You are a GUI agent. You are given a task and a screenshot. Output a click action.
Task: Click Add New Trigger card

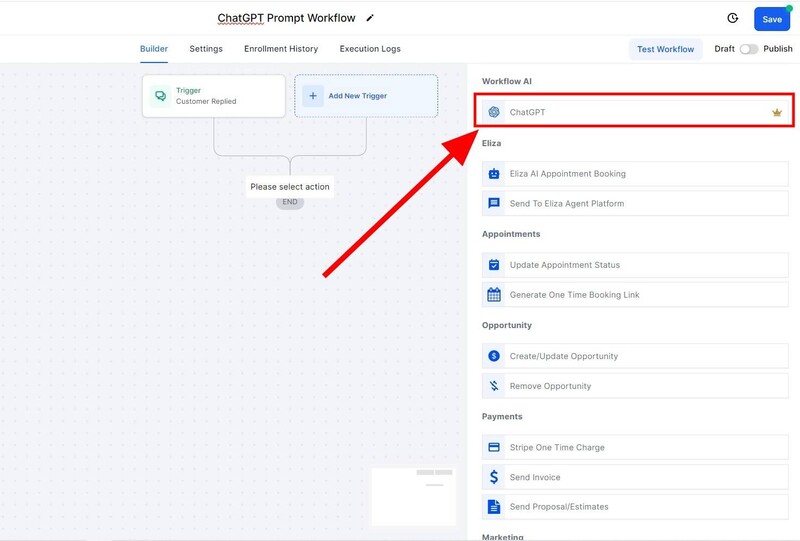tap(366, 96)
